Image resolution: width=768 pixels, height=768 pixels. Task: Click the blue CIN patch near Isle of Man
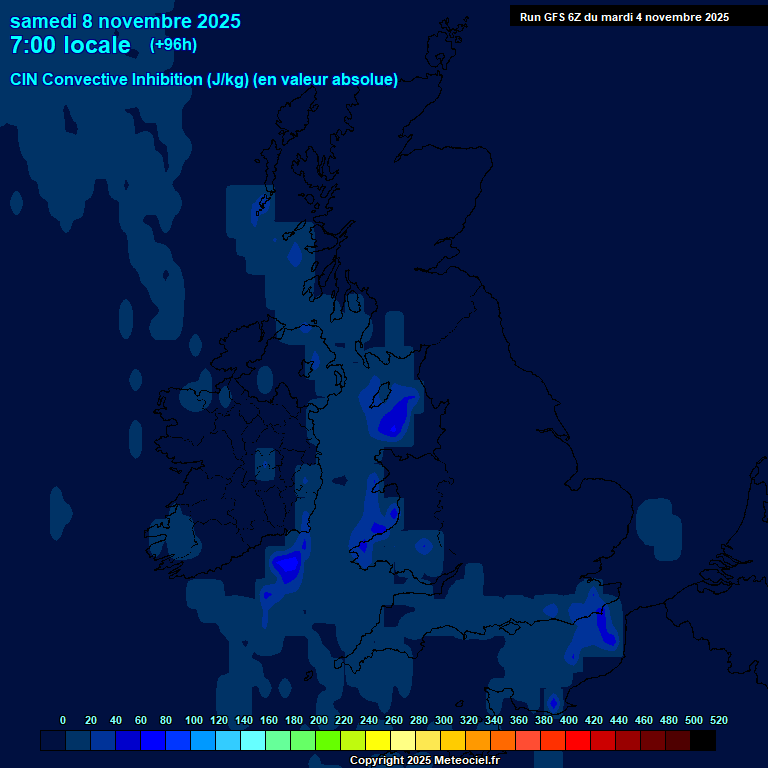click(395, 417)
